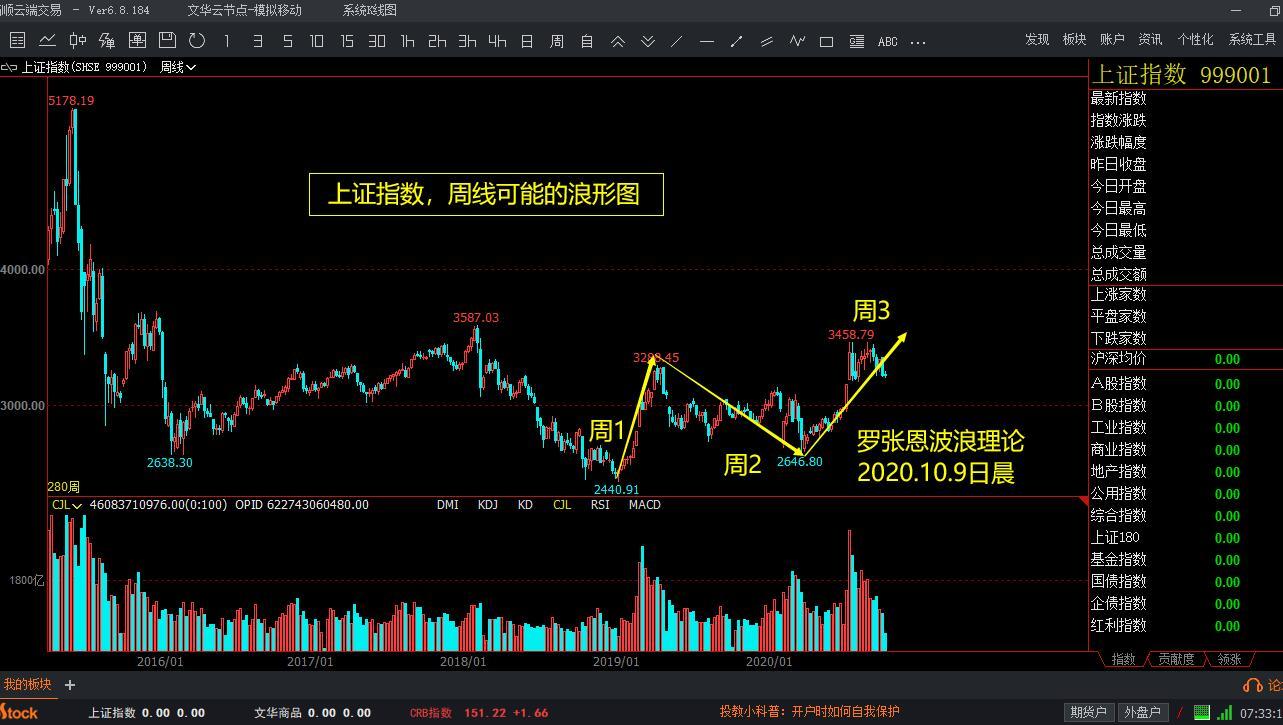Select the 3-minute period button
The image size is (1283, 725).
(257, 41)
